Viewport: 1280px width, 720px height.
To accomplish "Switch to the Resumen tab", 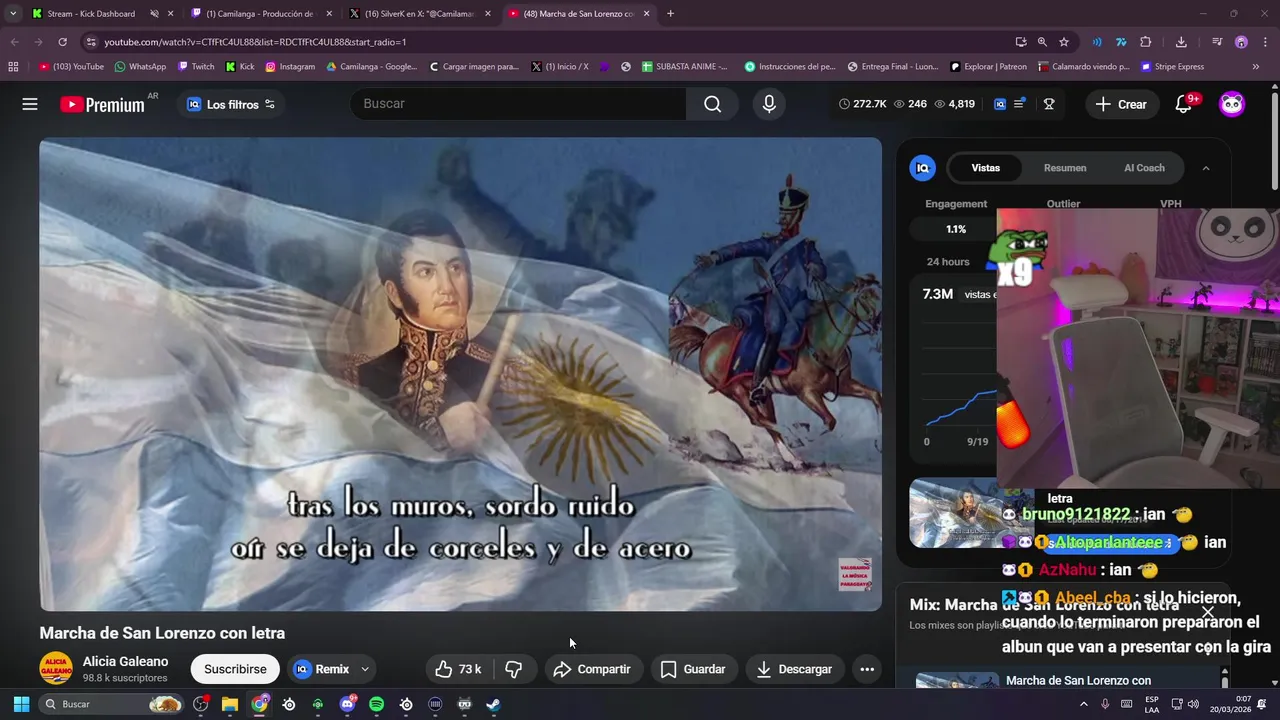I will tap(1065, 168).
